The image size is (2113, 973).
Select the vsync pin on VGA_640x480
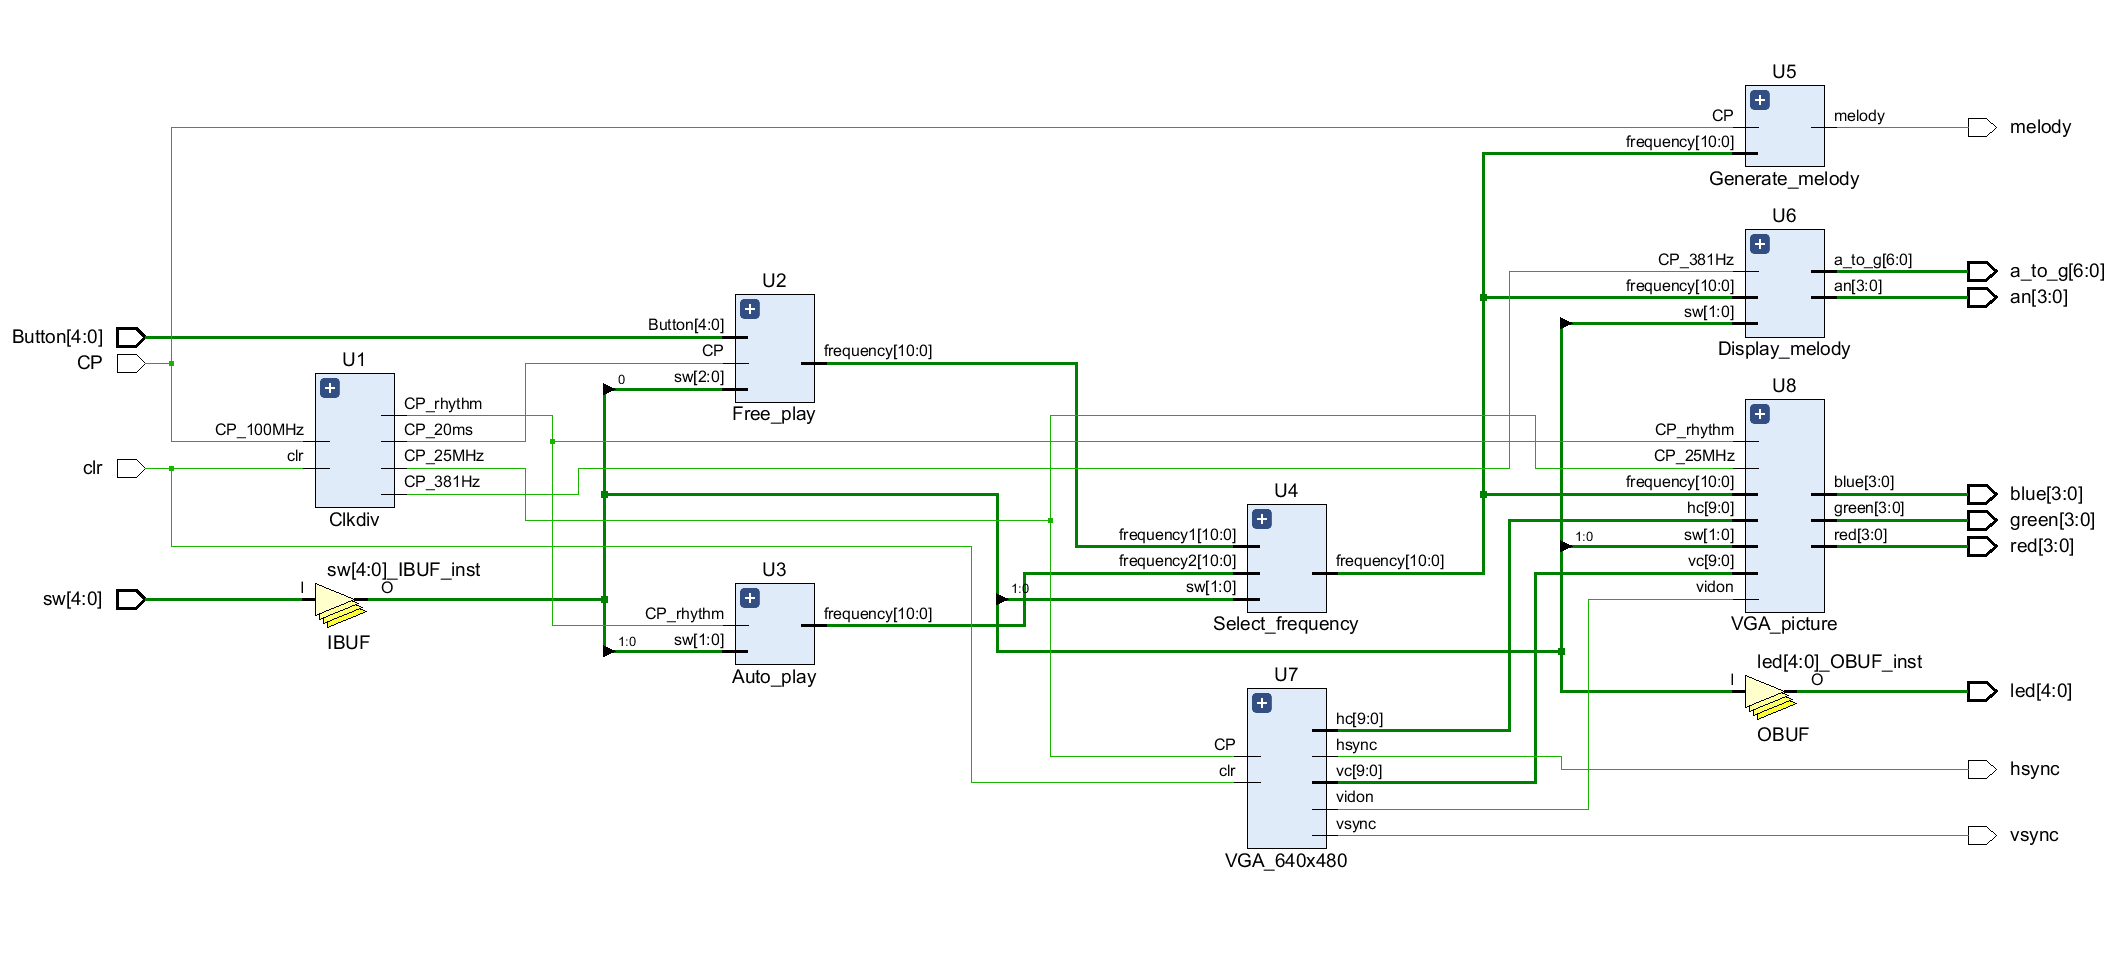(x=1356, y=824)
